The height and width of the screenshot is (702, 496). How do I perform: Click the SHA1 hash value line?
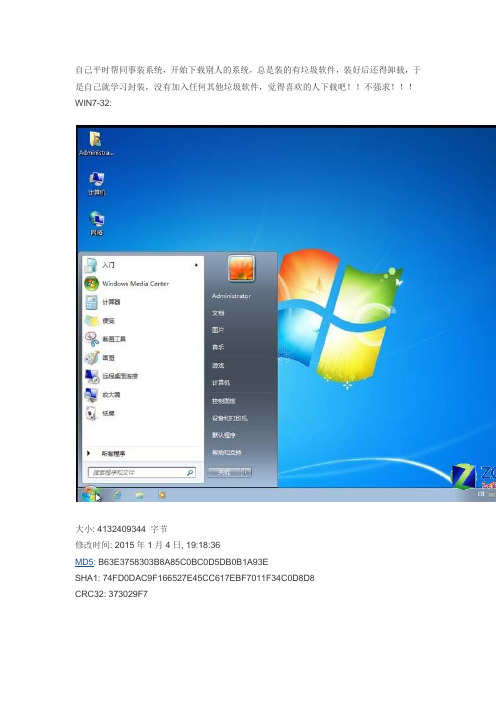click(x=194, y=578)
